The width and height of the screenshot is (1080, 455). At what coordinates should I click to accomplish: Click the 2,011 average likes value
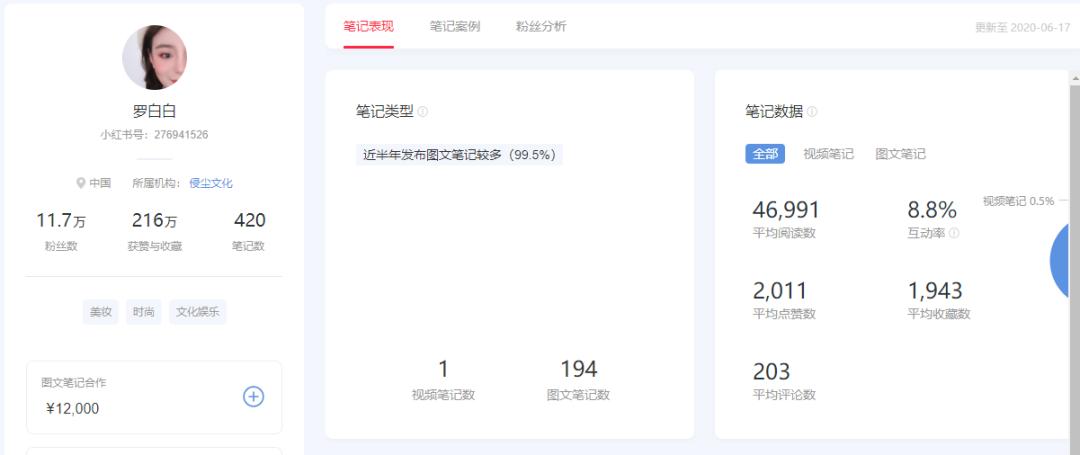coord(779,291)
